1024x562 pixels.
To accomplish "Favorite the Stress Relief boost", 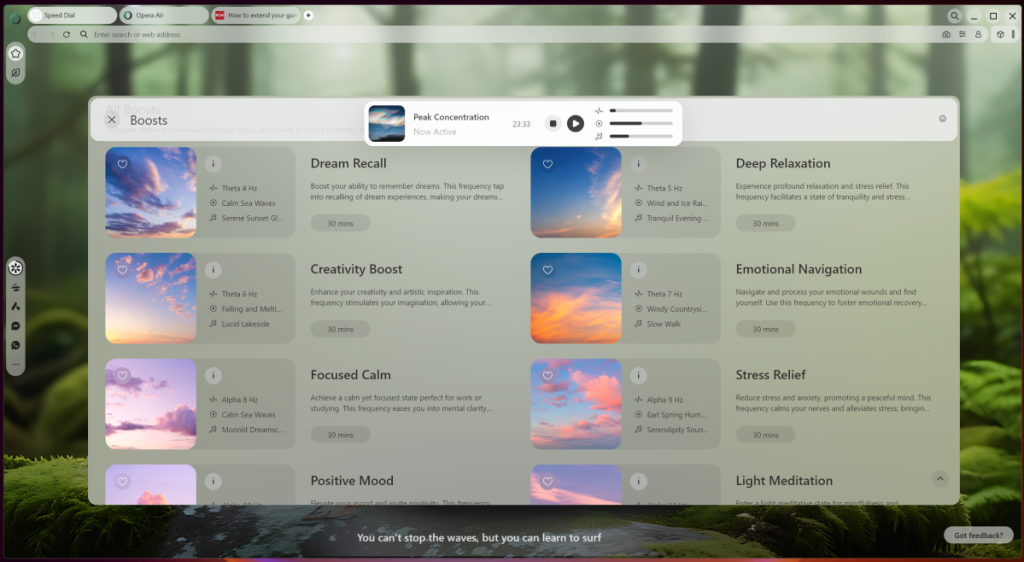I will 547,375.
